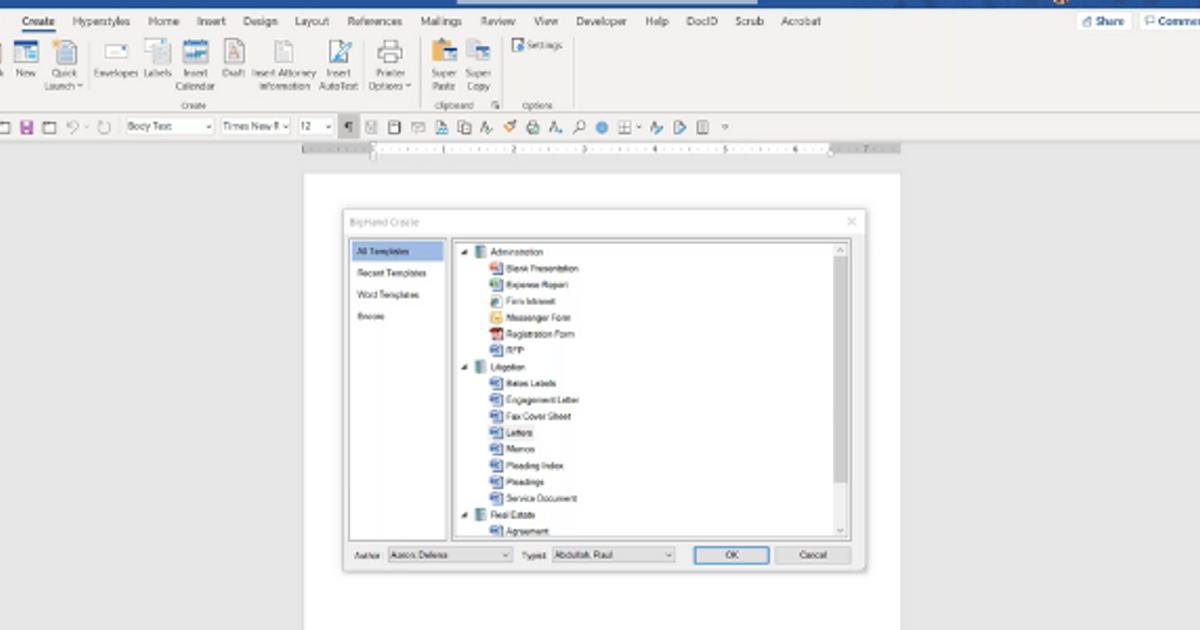Screen dimensions: 1200x630
Task: Toggle paragraph marks formatting button
Action: coord(347,126)
